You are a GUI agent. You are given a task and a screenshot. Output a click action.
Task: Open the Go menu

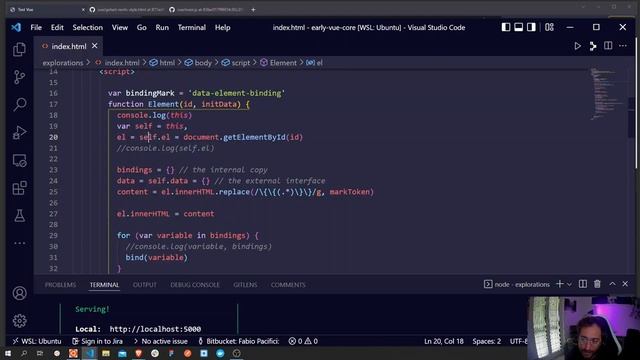tap(142, 27)
